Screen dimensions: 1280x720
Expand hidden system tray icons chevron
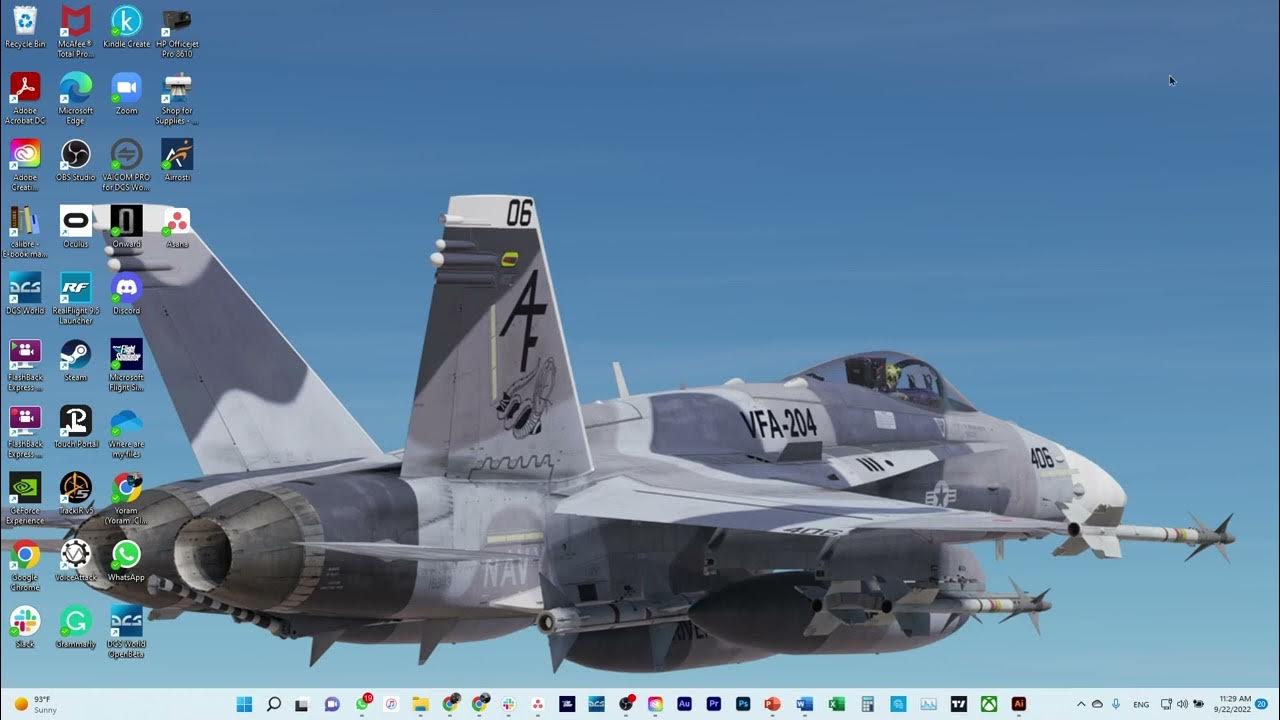click(1081, 704)
